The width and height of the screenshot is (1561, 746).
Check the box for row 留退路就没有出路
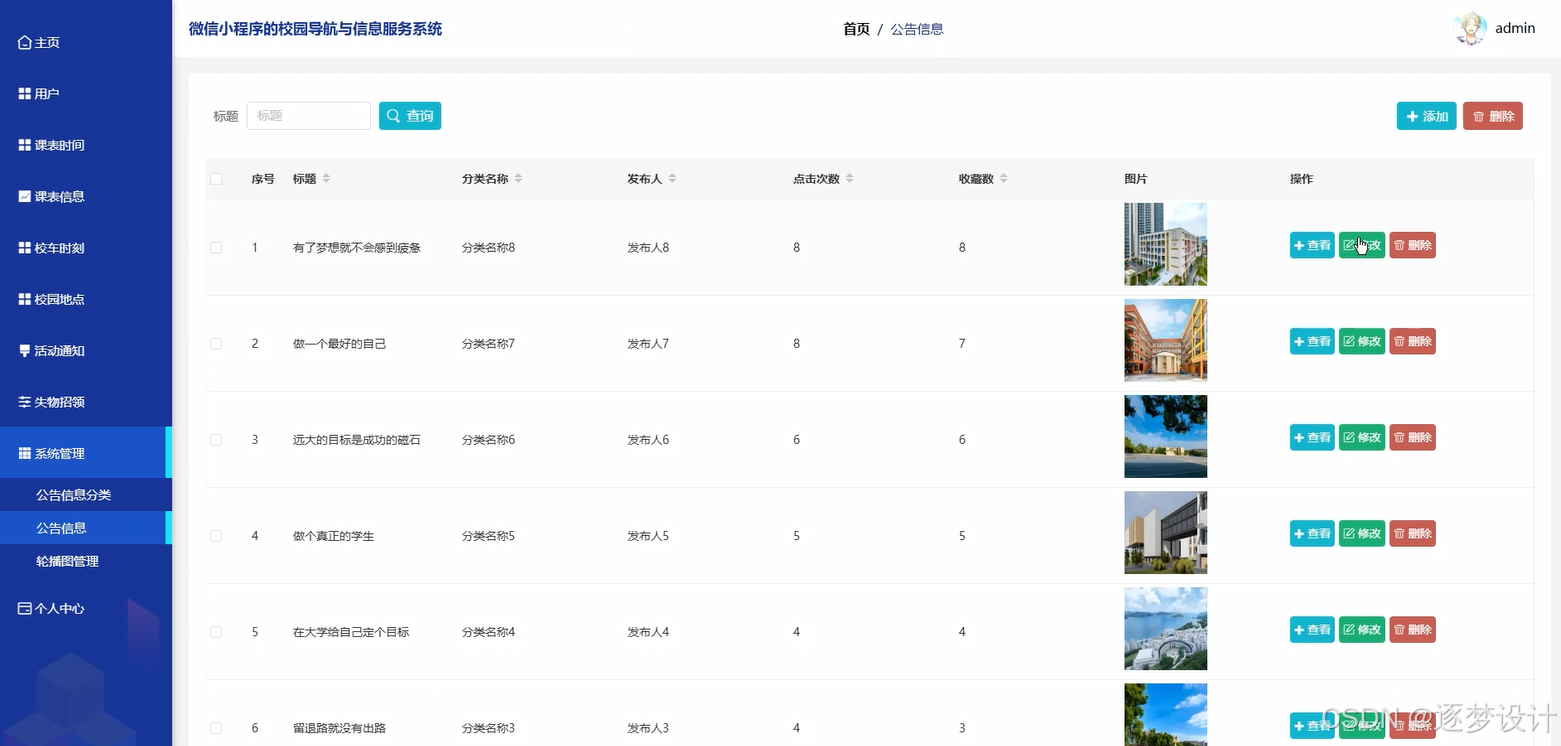point(216,728)
